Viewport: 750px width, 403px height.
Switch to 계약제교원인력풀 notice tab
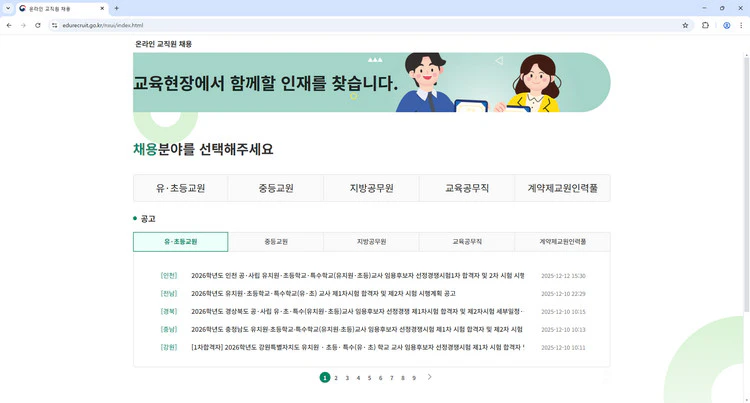click(x=562, y=242)
